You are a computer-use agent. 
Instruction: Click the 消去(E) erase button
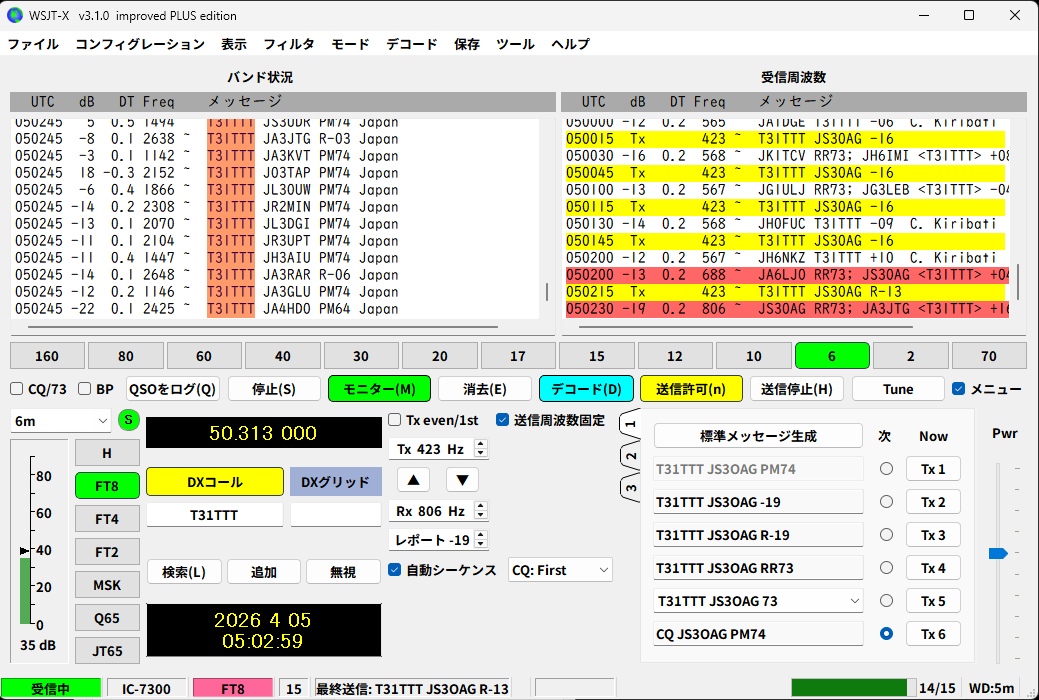pos(484,389)
